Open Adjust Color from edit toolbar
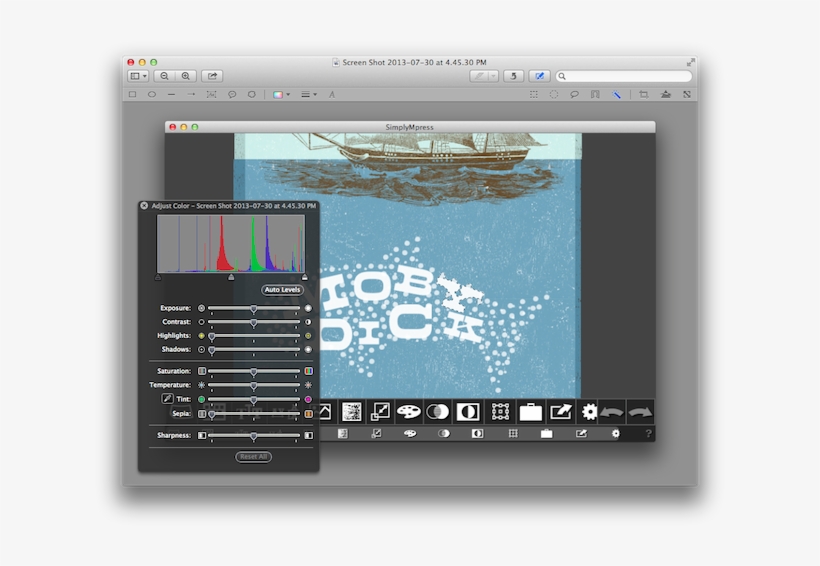820x566 pixels. (665, 95)
